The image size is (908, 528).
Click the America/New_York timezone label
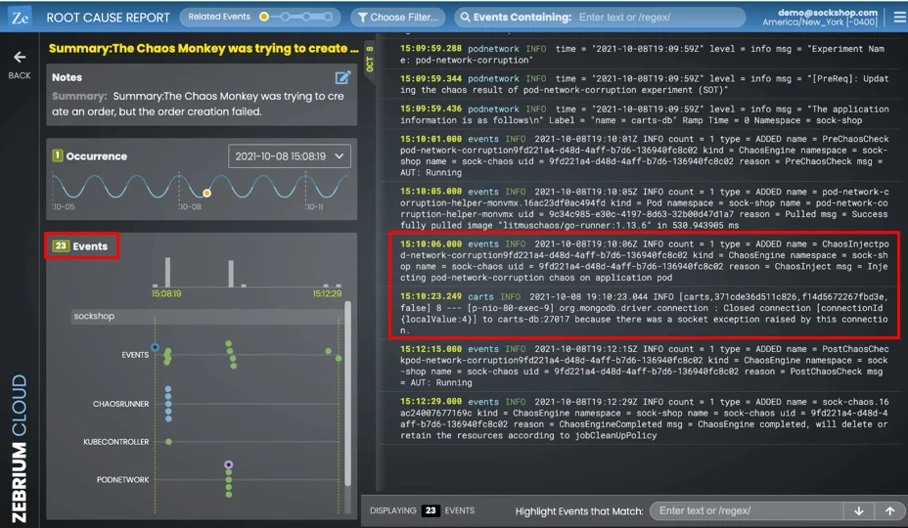[819, 23]
